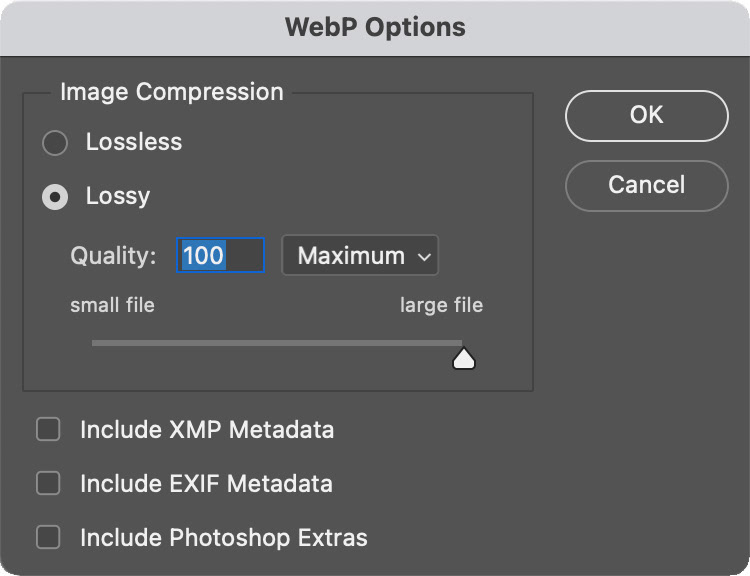Screen dimensions: 750x576
Task: Click the middle of the quality slider track
Action: coord(277,343)
